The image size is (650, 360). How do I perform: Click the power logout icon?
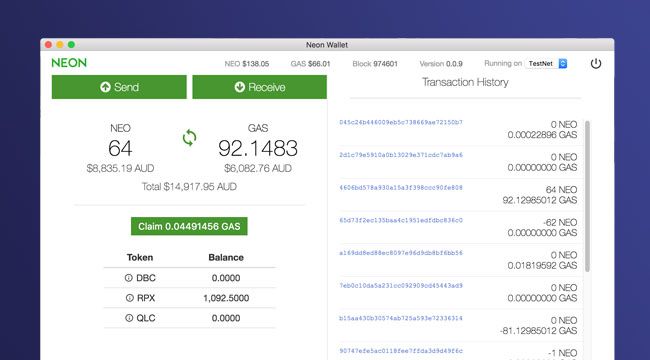596,63
